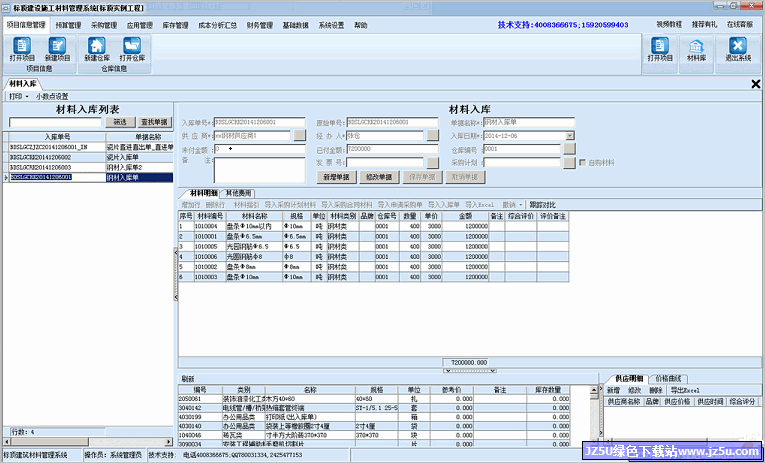Click 新增 in supplier detail panel
Screen dimensions: 765x463
coord(613,390)
